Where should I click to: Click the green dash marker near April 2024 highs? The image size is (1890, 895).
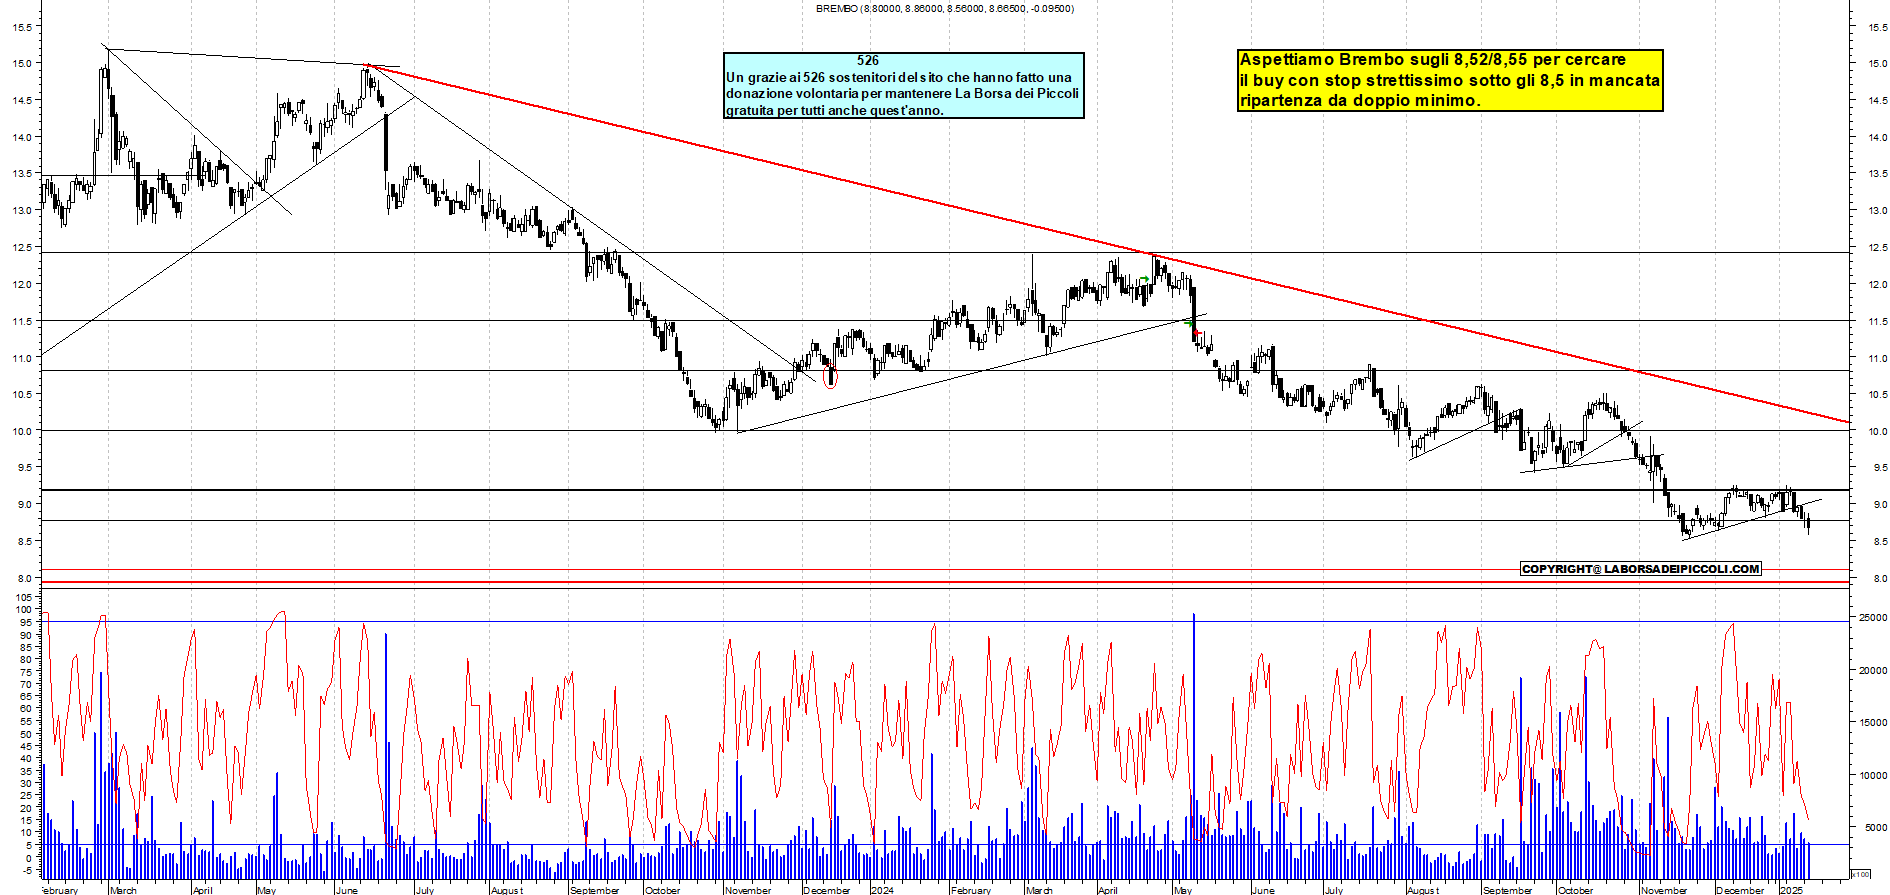tap(1143, 279)
